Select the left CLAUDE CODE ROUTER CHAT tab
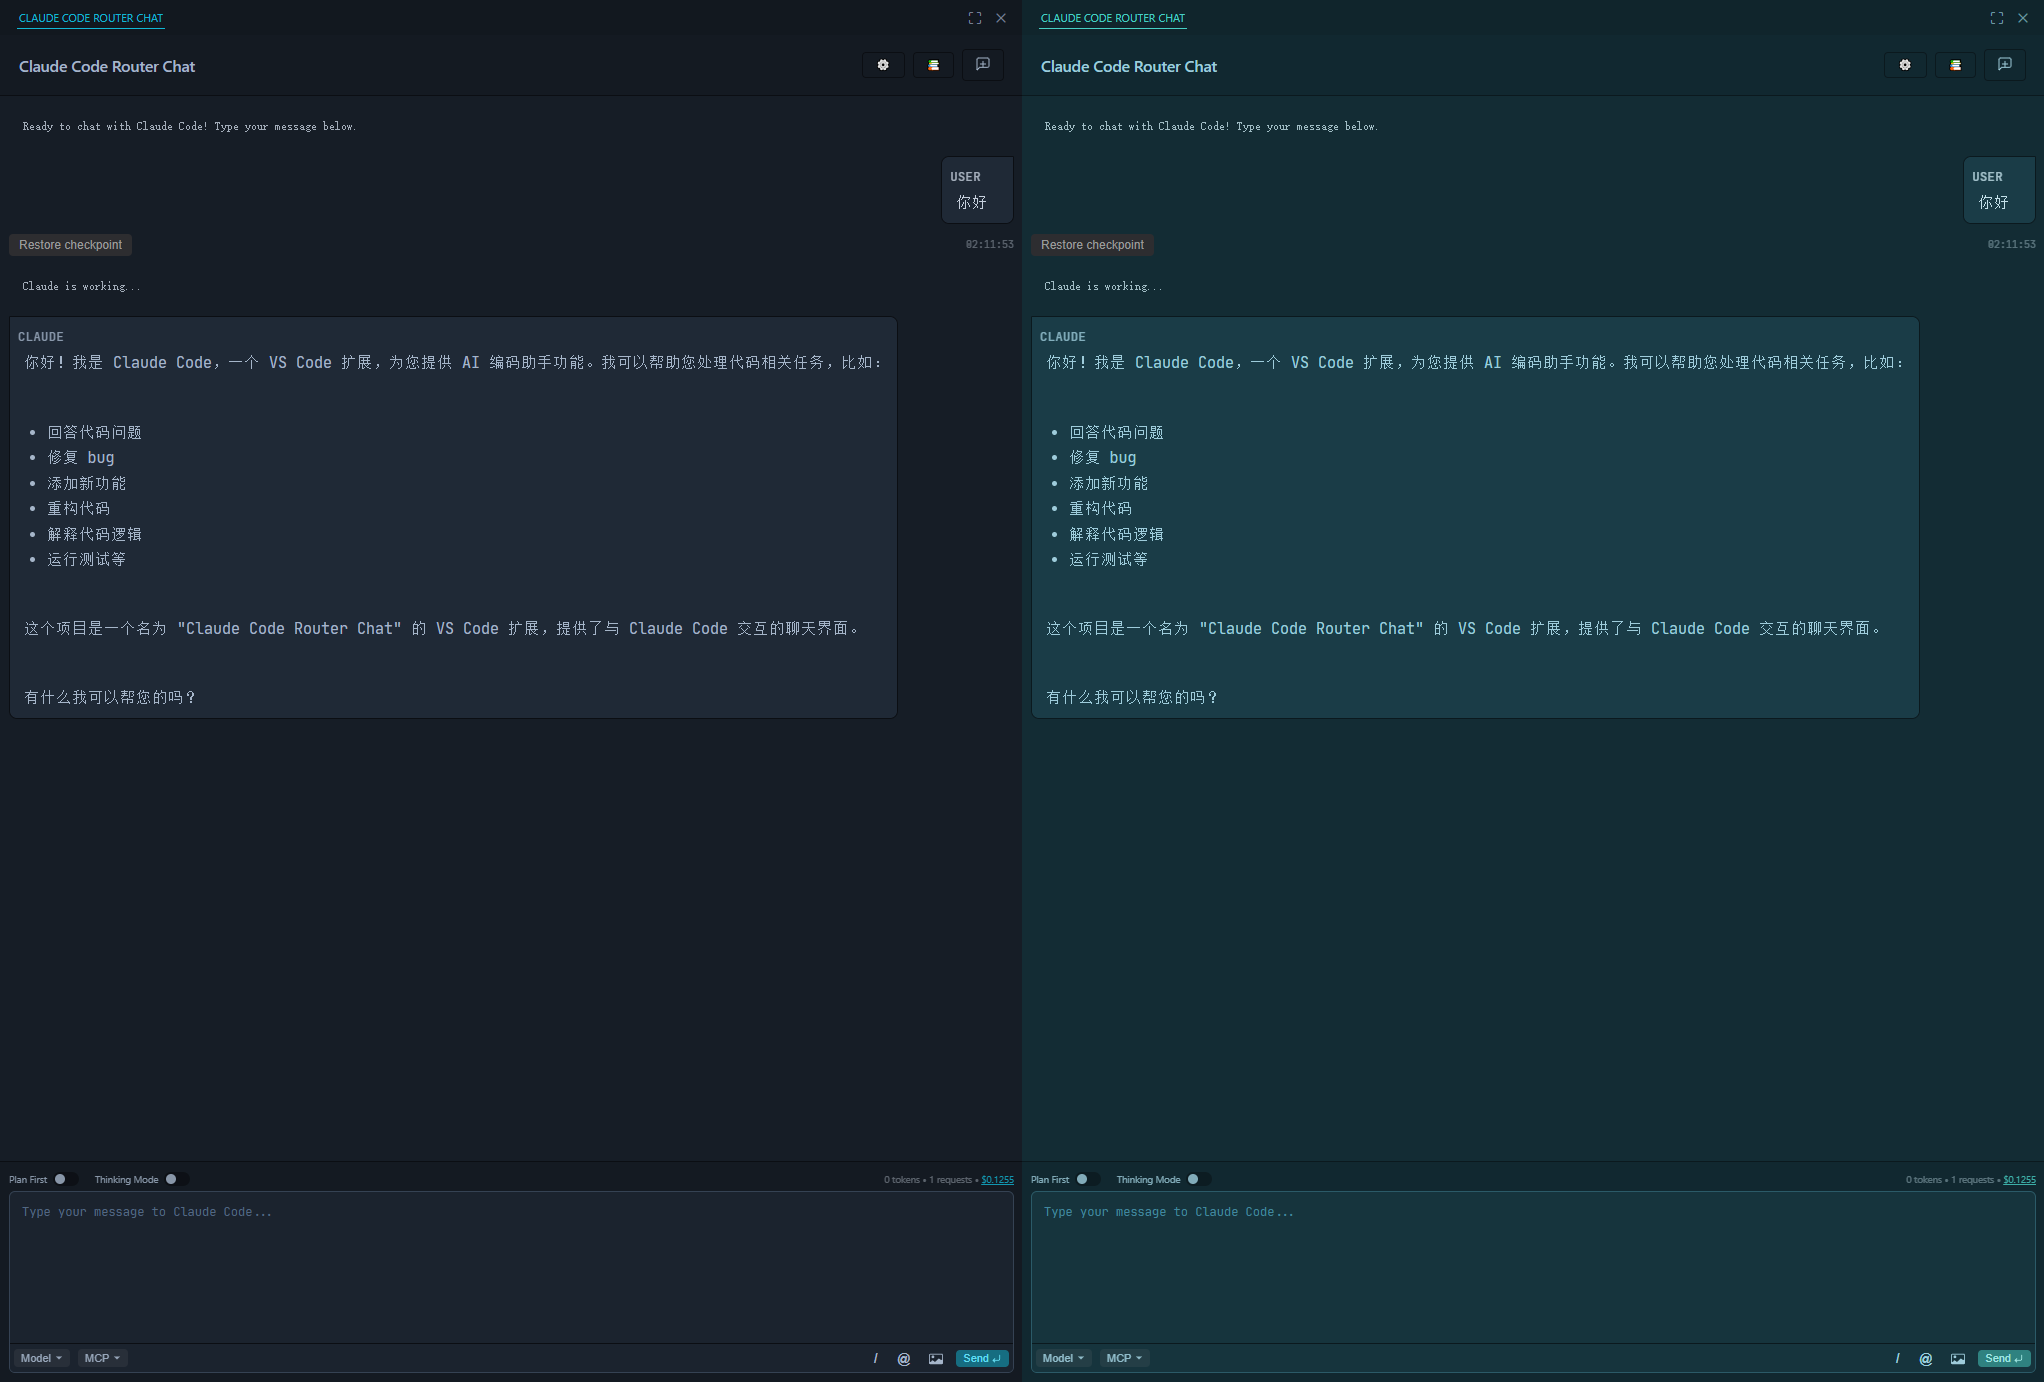This screenshot has height=1382, width=2044. (x=91, y=18)
